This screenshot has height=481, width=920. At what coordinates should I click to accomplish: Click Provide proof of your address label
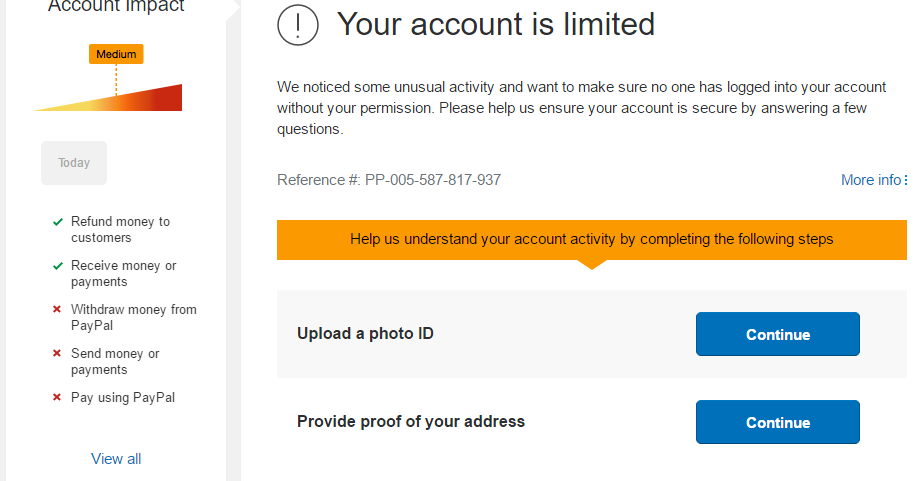pos(410,422)
